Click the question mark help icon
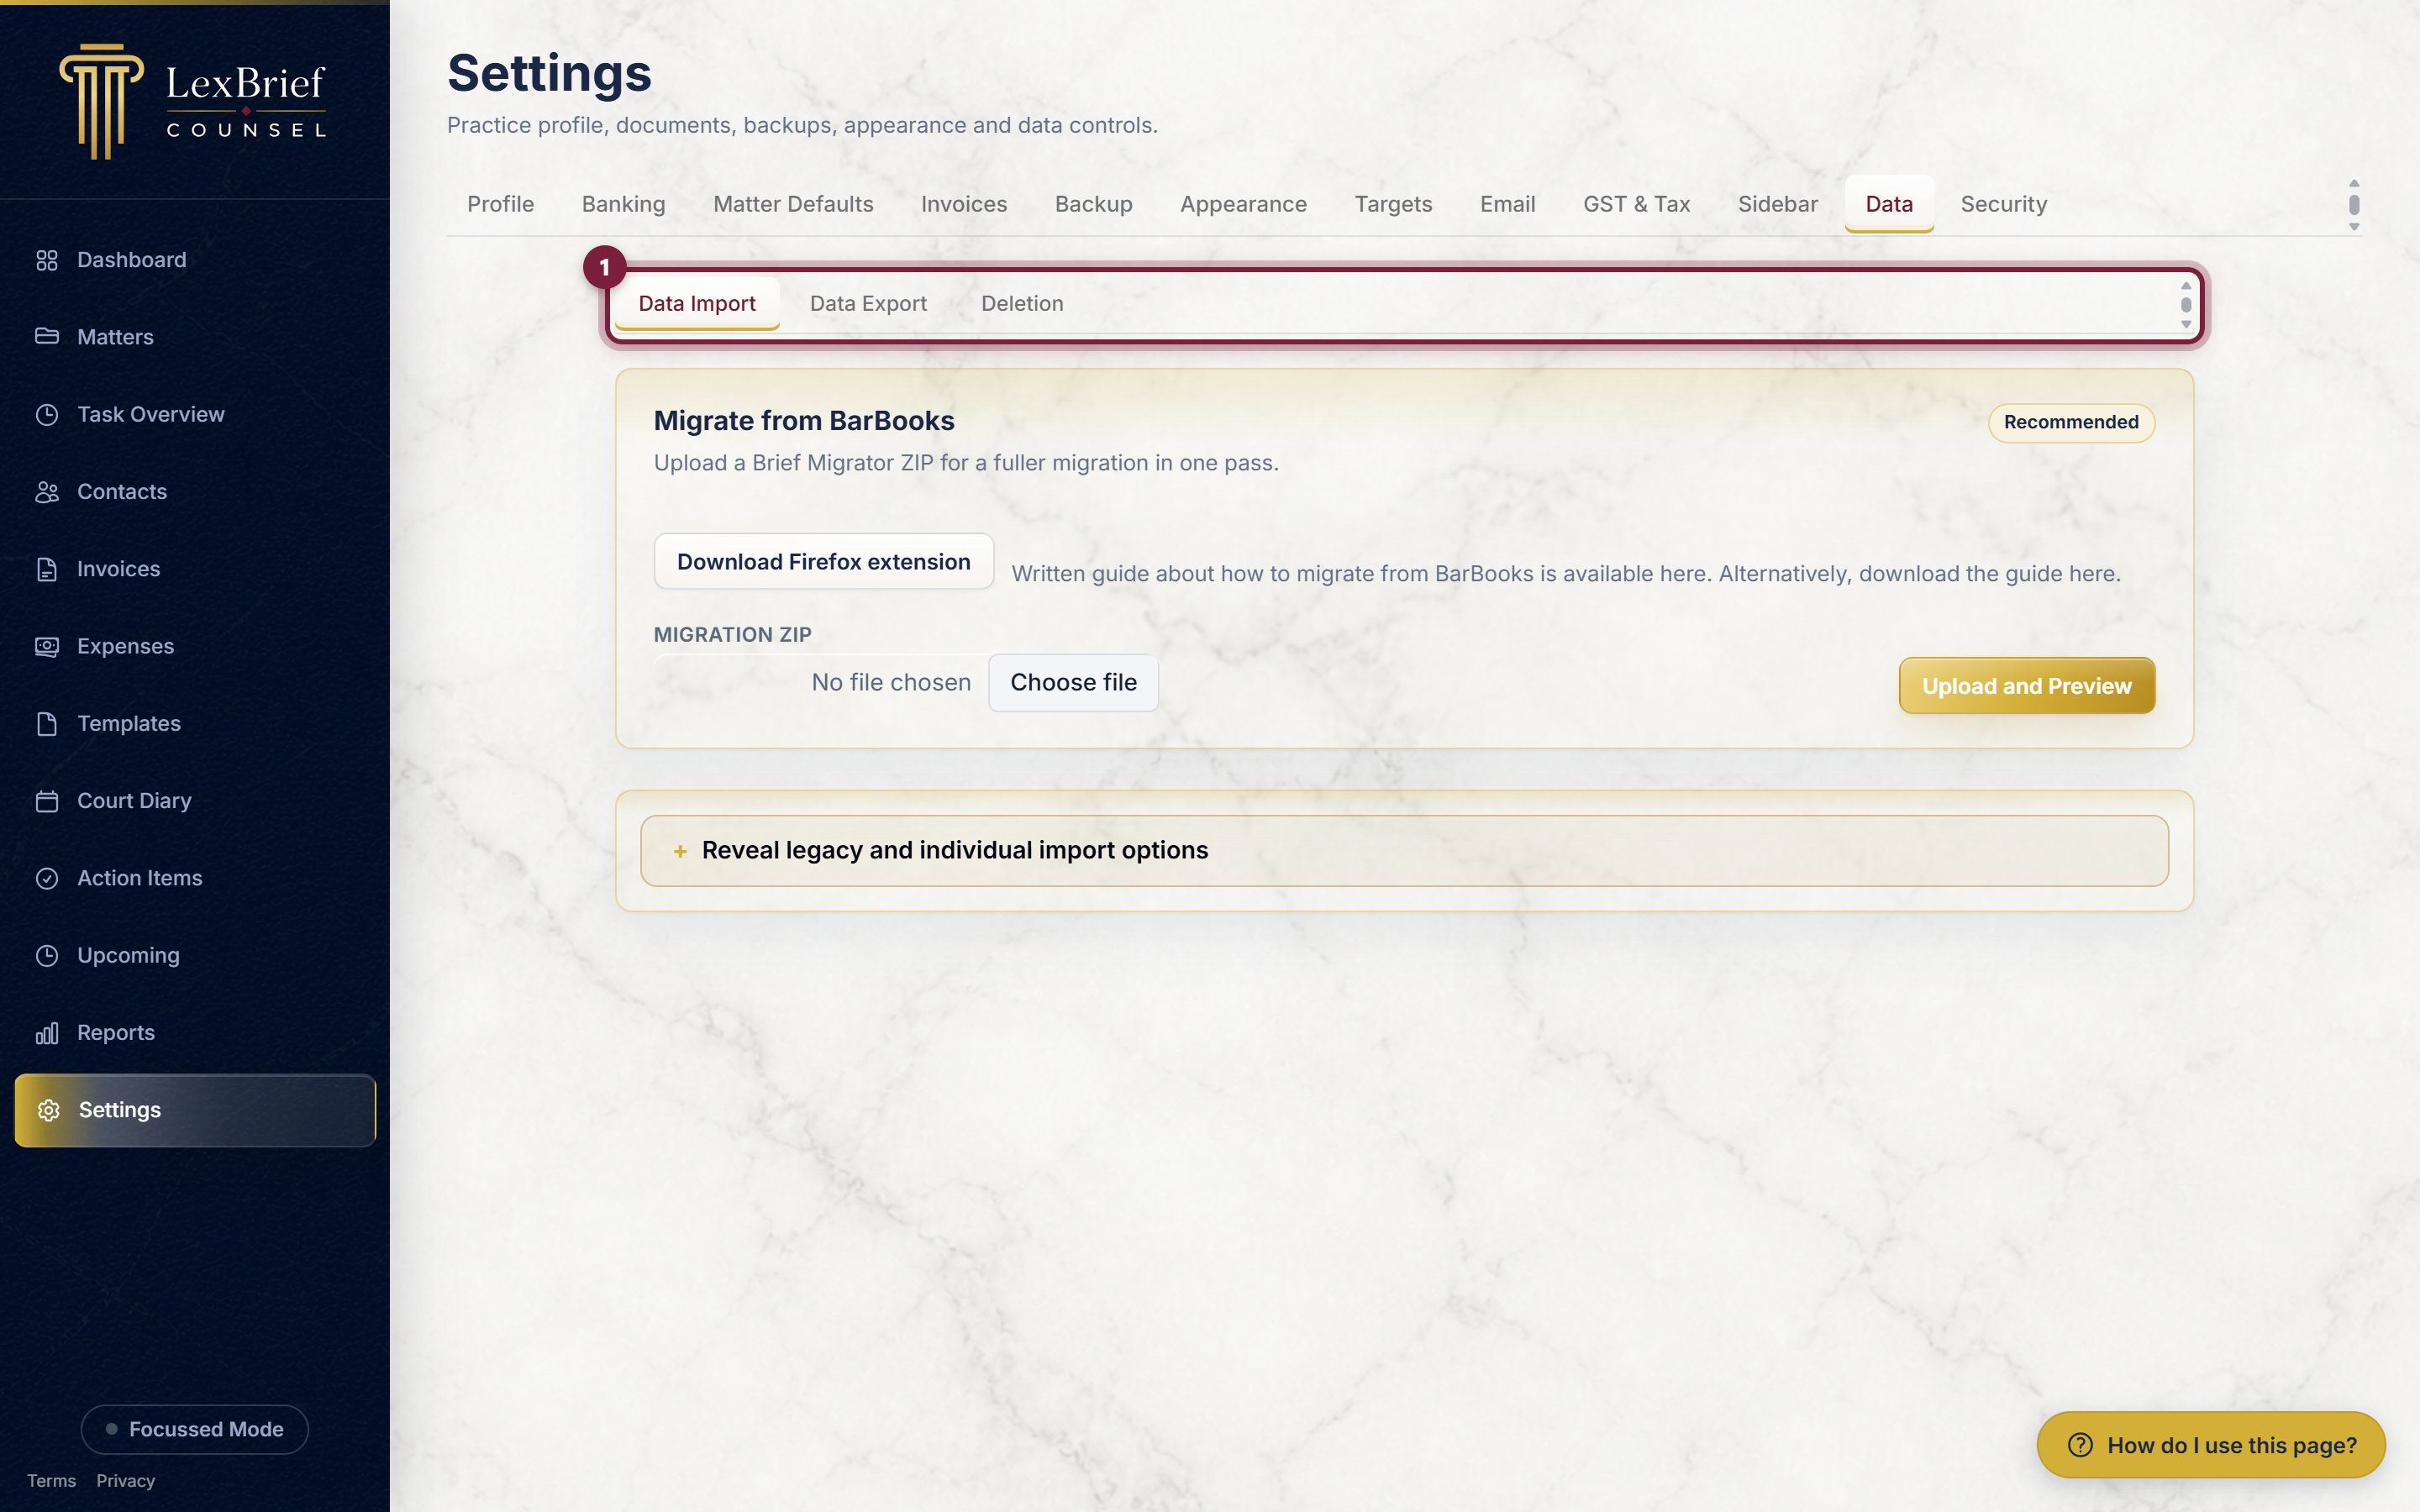This screenshot has width=2420, height=1512. [x=2080, y=1445]
